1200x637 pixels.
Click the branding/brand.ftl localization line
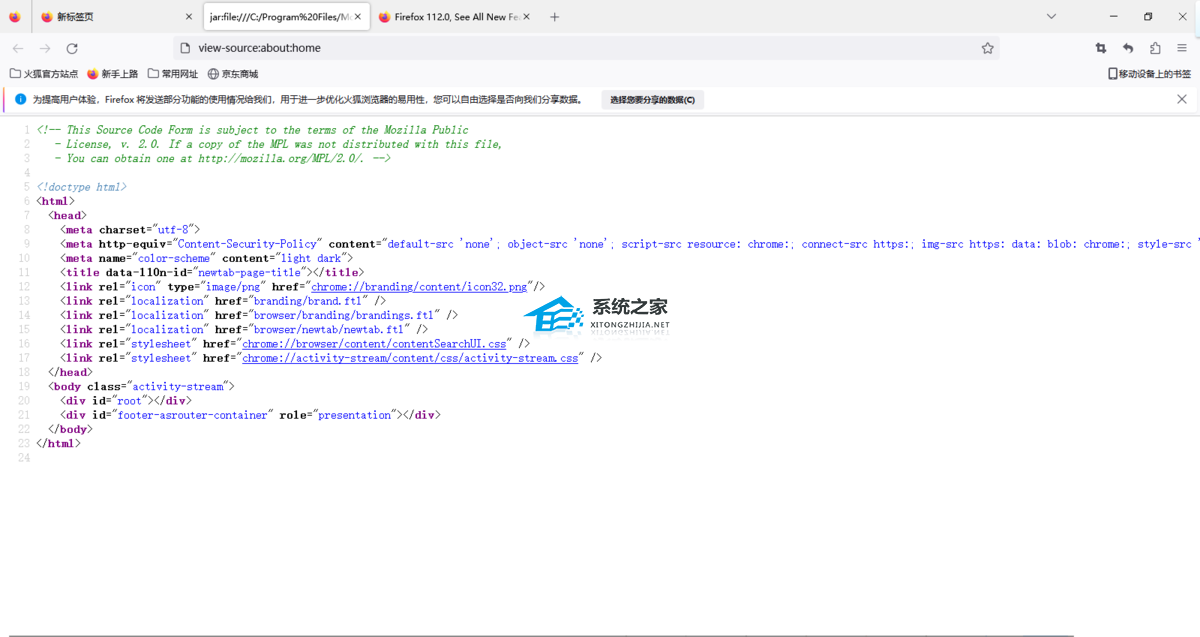coord(223,301)
